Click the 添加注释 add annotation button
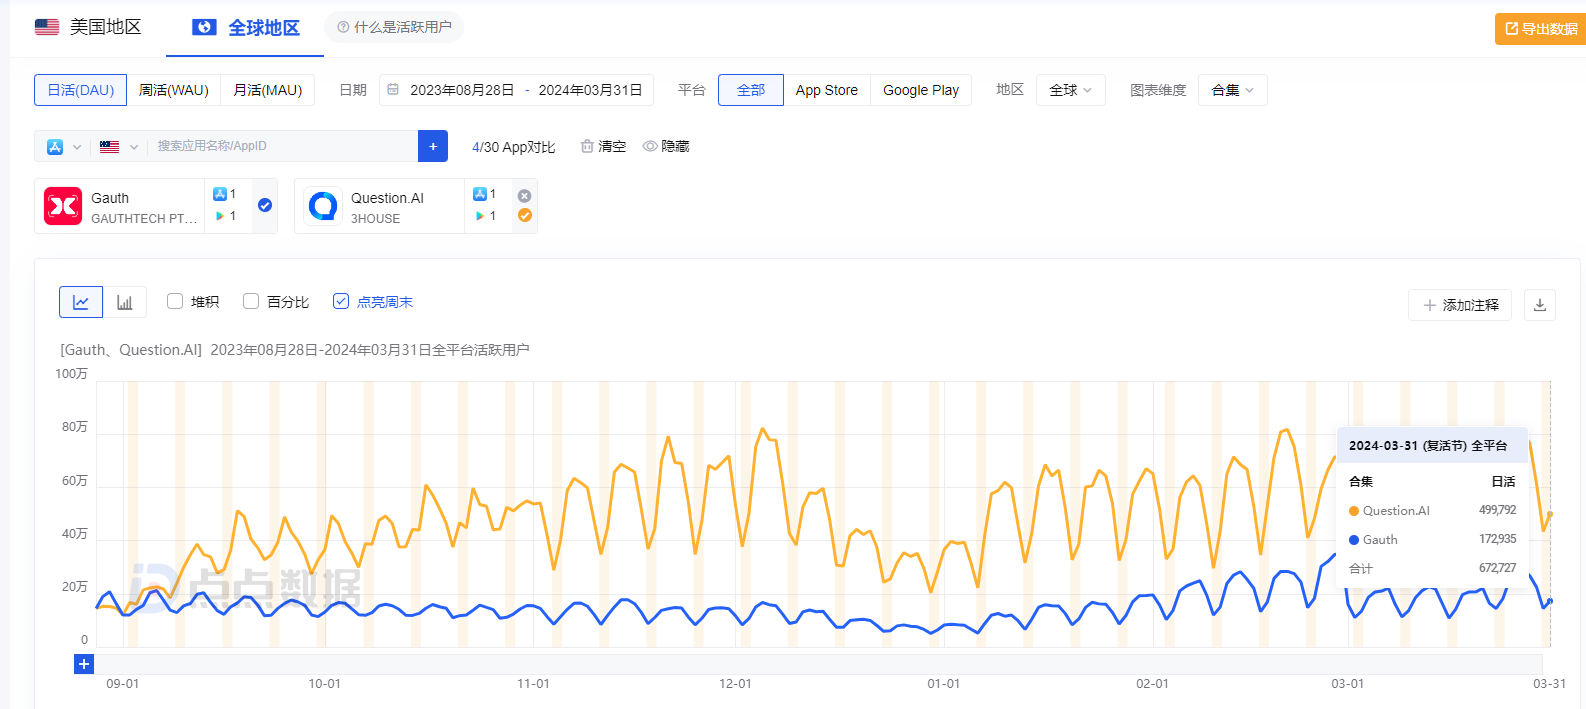Image resolution: width=1586 pixels, height=709 pixels. pos(1460,305)
